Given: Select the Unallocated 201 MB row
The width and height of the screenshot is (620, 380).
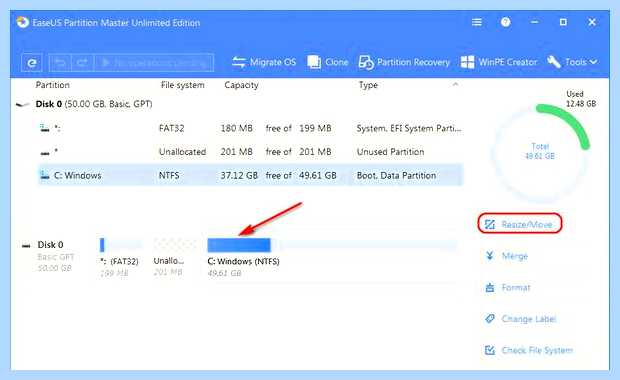Looking at the screenshot, I should pyautogui.click(x=250, y=152).
